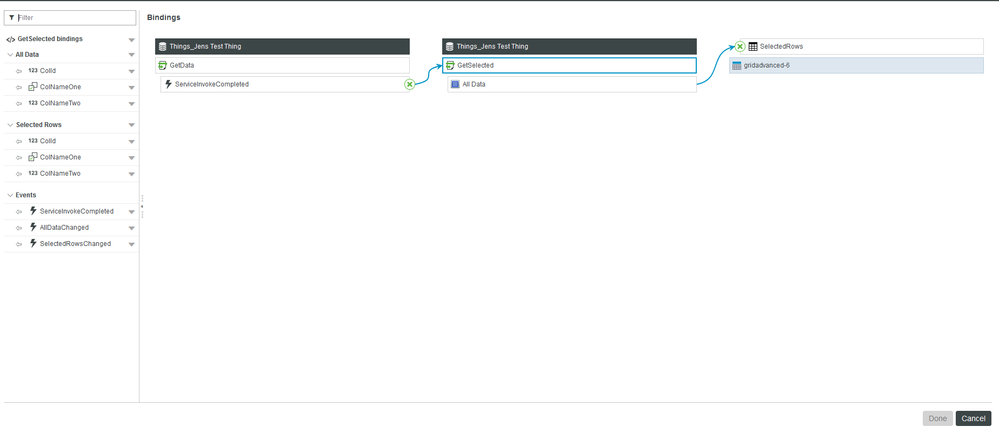
Task: Open dropdown for ColNameTwo under All Data
Action: (x=131, y=103)
